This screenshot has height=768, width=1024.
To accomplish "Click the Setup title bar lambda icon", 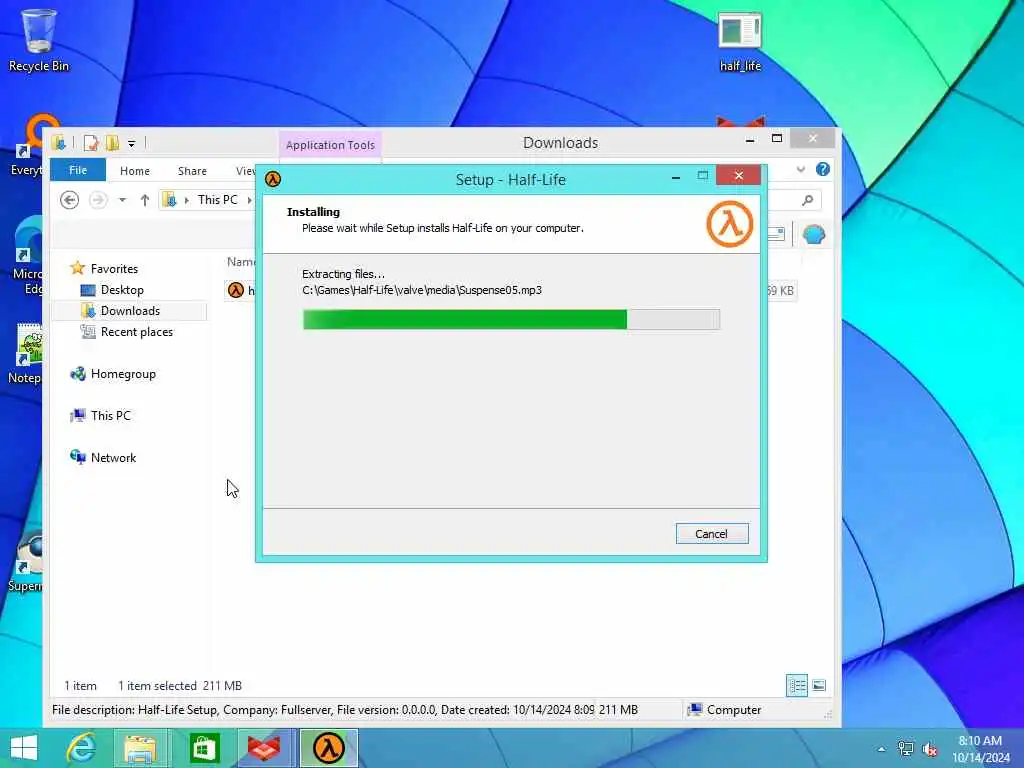I will point(273,179).
